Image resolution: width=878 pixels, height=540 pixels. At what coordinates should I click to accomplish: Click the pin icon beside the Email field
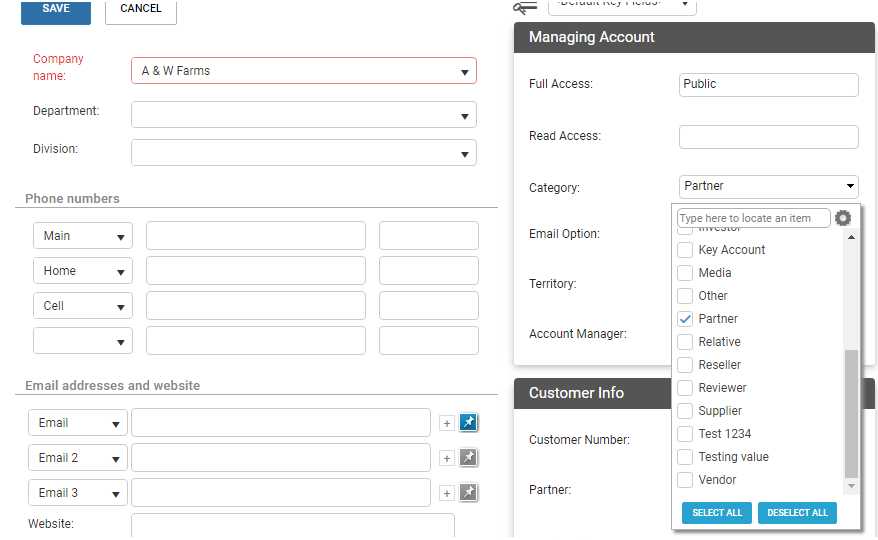[x=468, y=422]
